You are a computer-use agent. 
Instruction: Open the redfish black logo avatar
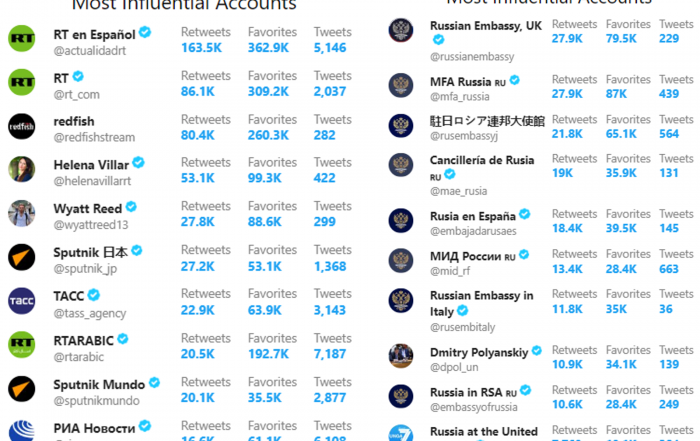click(21, 126)
